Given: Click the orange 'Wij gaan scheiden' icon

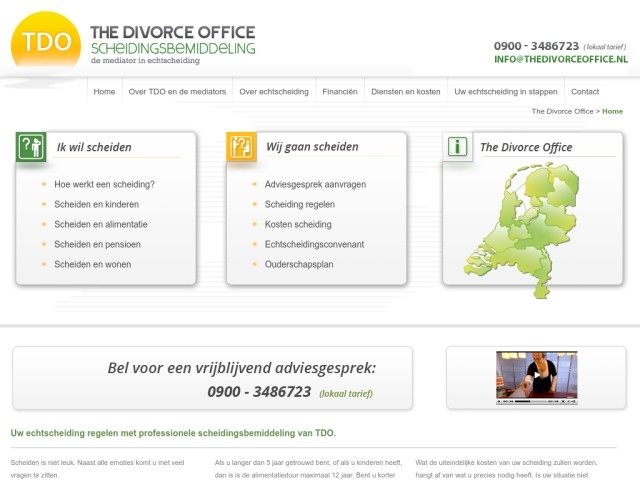Looking at the screenshot, I should [241, 146].
